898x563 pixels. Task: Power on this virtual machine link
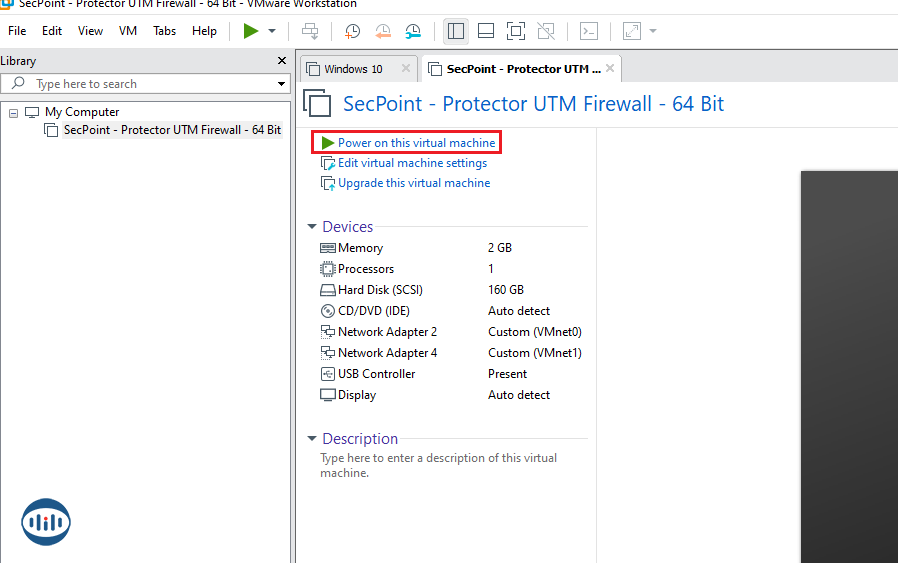pyautogui.click(x=415, y=143)
